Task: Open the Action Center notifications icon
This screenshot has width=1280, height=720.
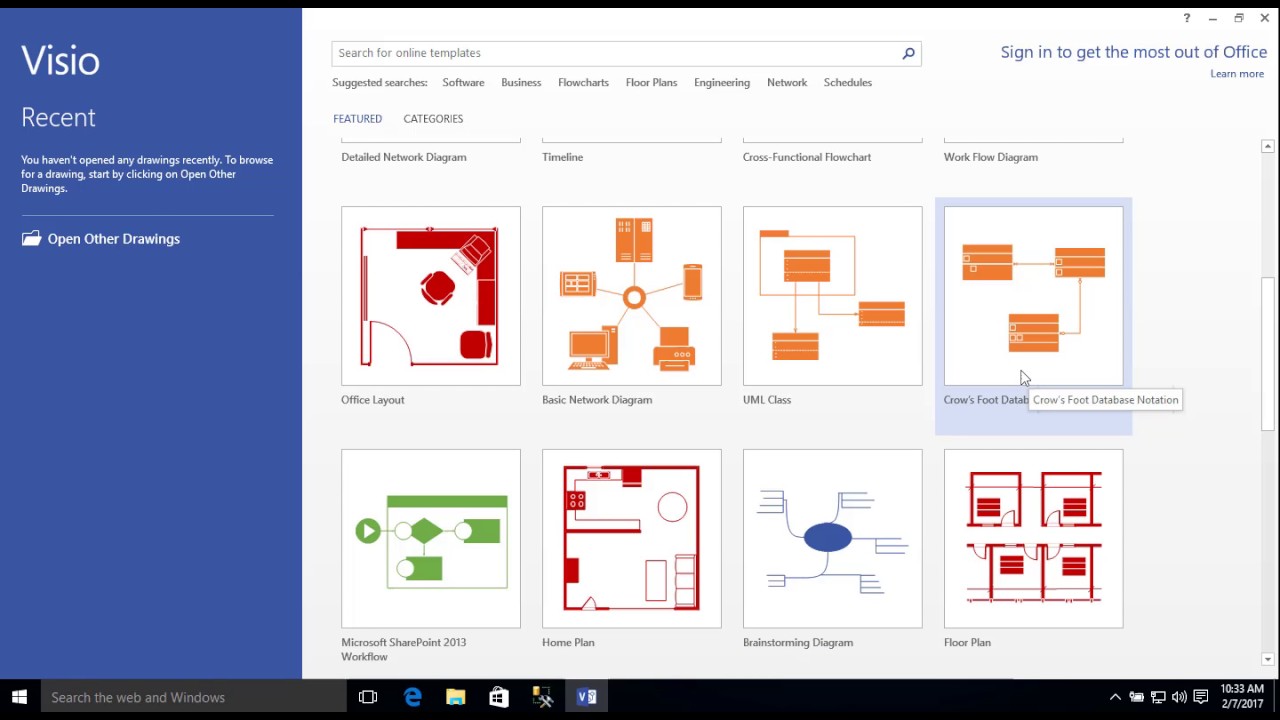Action: (x=1201, y=697)
